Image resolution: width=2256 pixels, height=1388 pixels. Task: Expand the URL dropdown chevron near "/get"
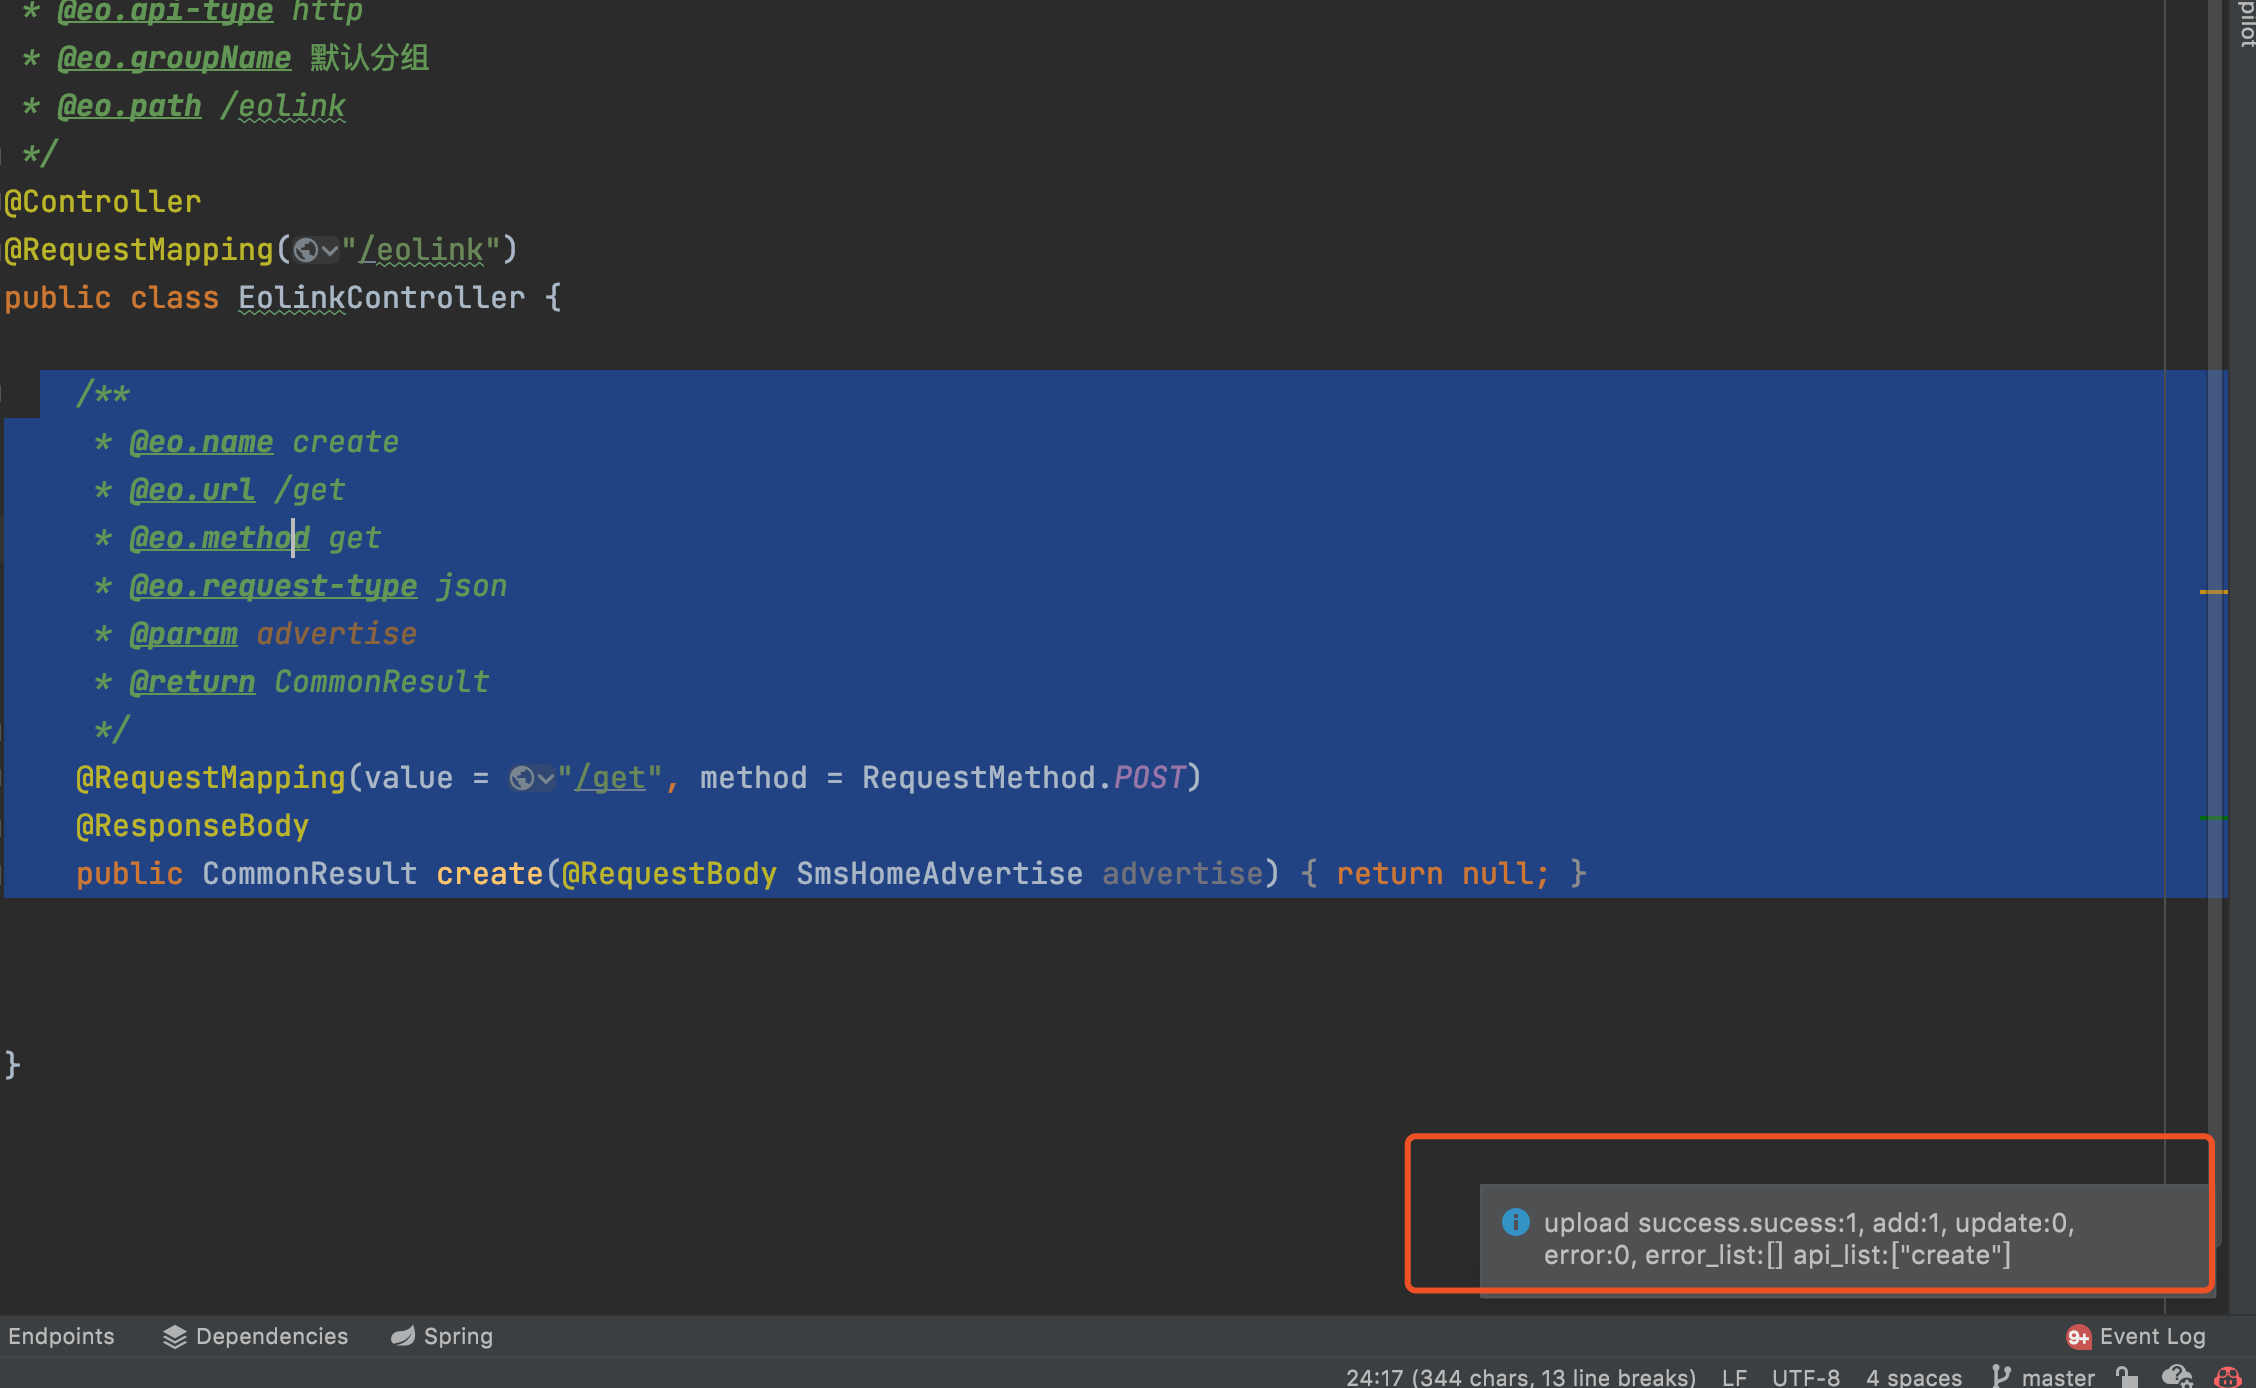point(546,779)
